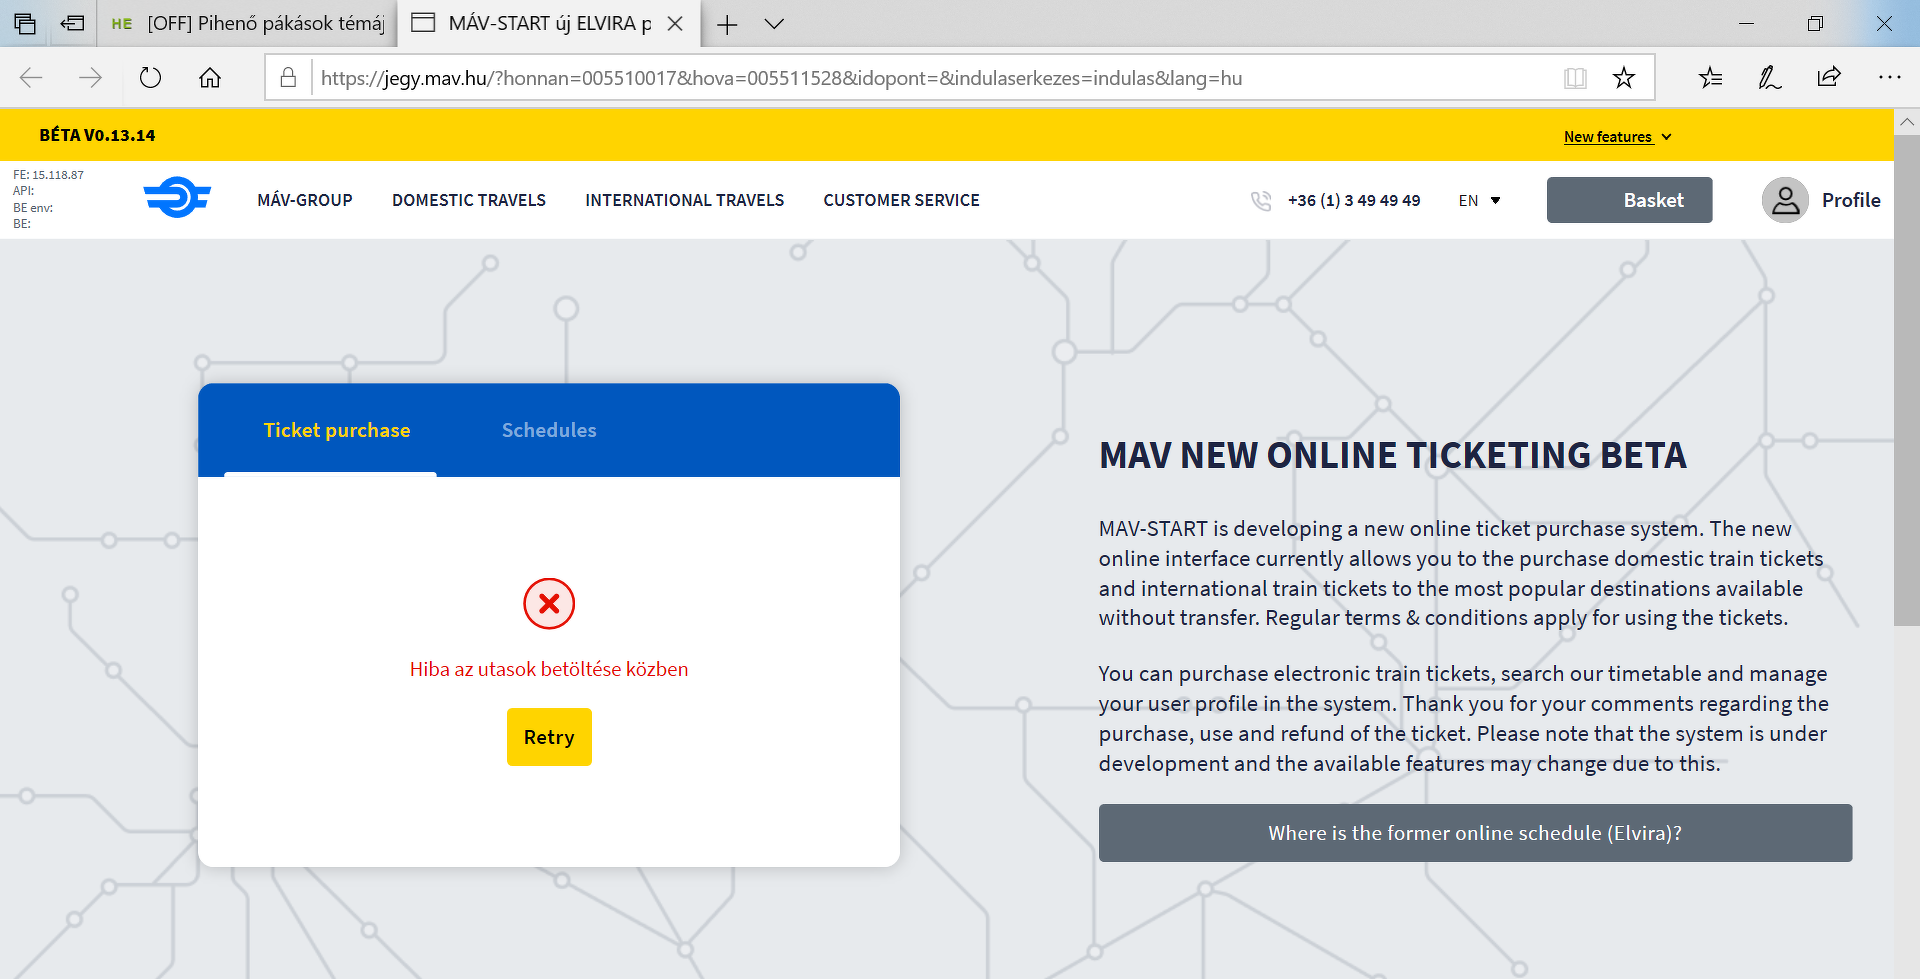Screen dimensions: 1920x979
Task: Click the Profile link text
Action: coord(1851,200)
